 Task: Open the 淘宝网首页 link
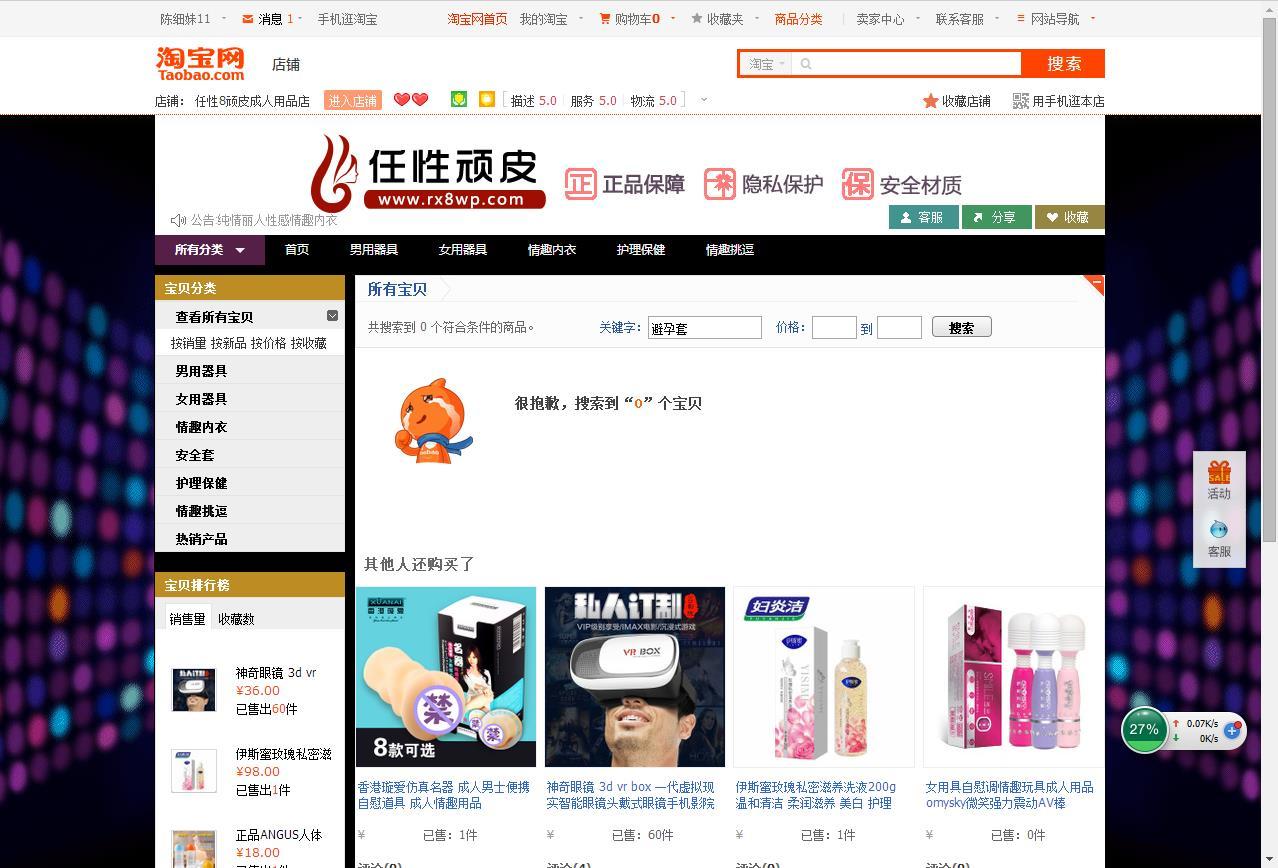coord(477,19)
